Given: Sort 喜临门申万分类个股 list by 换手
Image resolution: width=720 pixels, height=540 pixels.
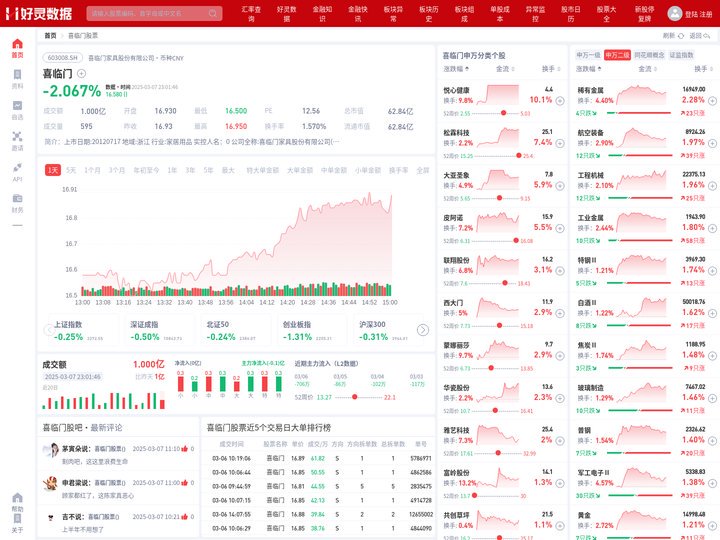Looking at the screenshot, I should click(551, 69).
